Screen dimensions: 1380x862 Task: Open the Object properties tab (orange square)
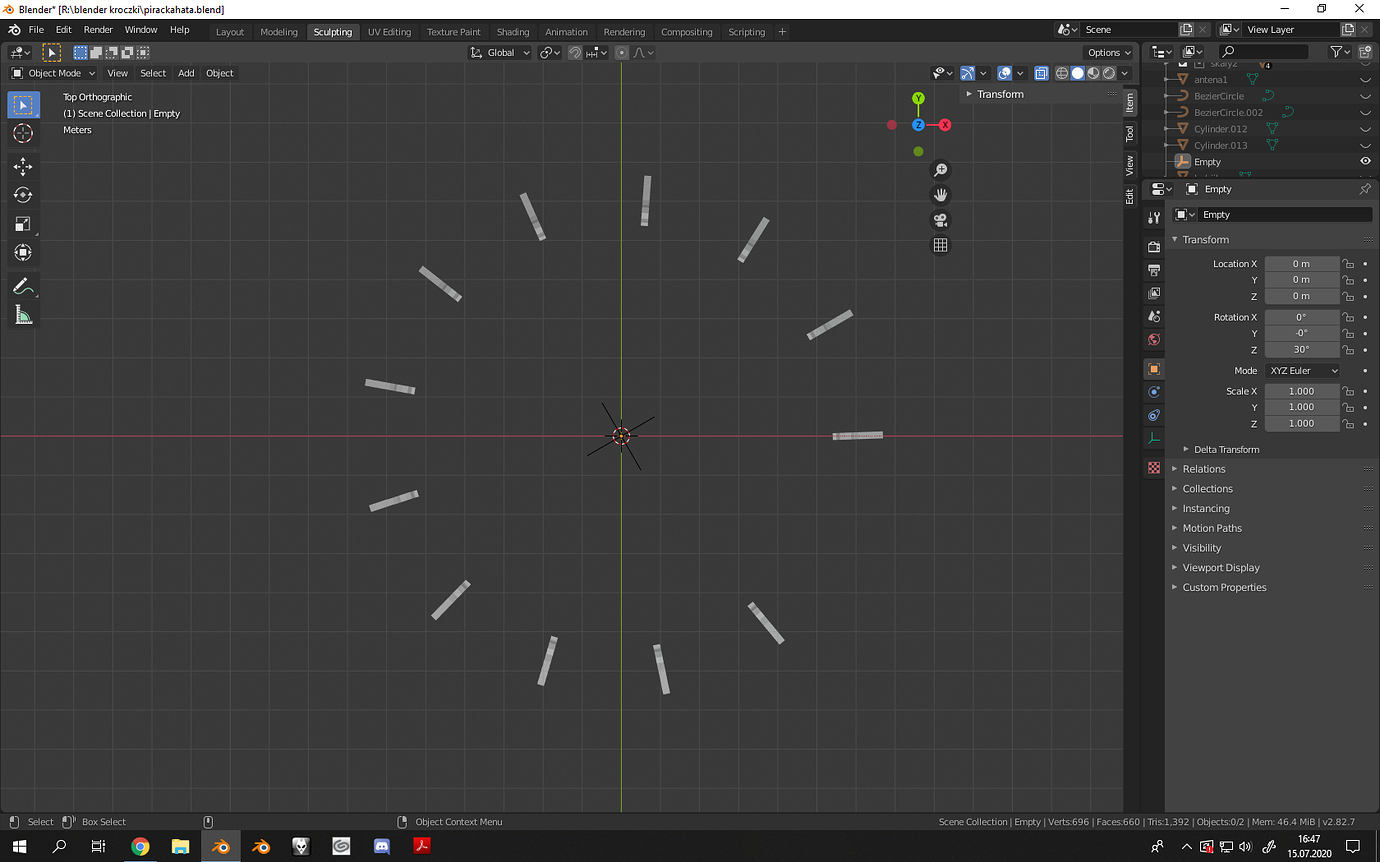click(1154, 369)
